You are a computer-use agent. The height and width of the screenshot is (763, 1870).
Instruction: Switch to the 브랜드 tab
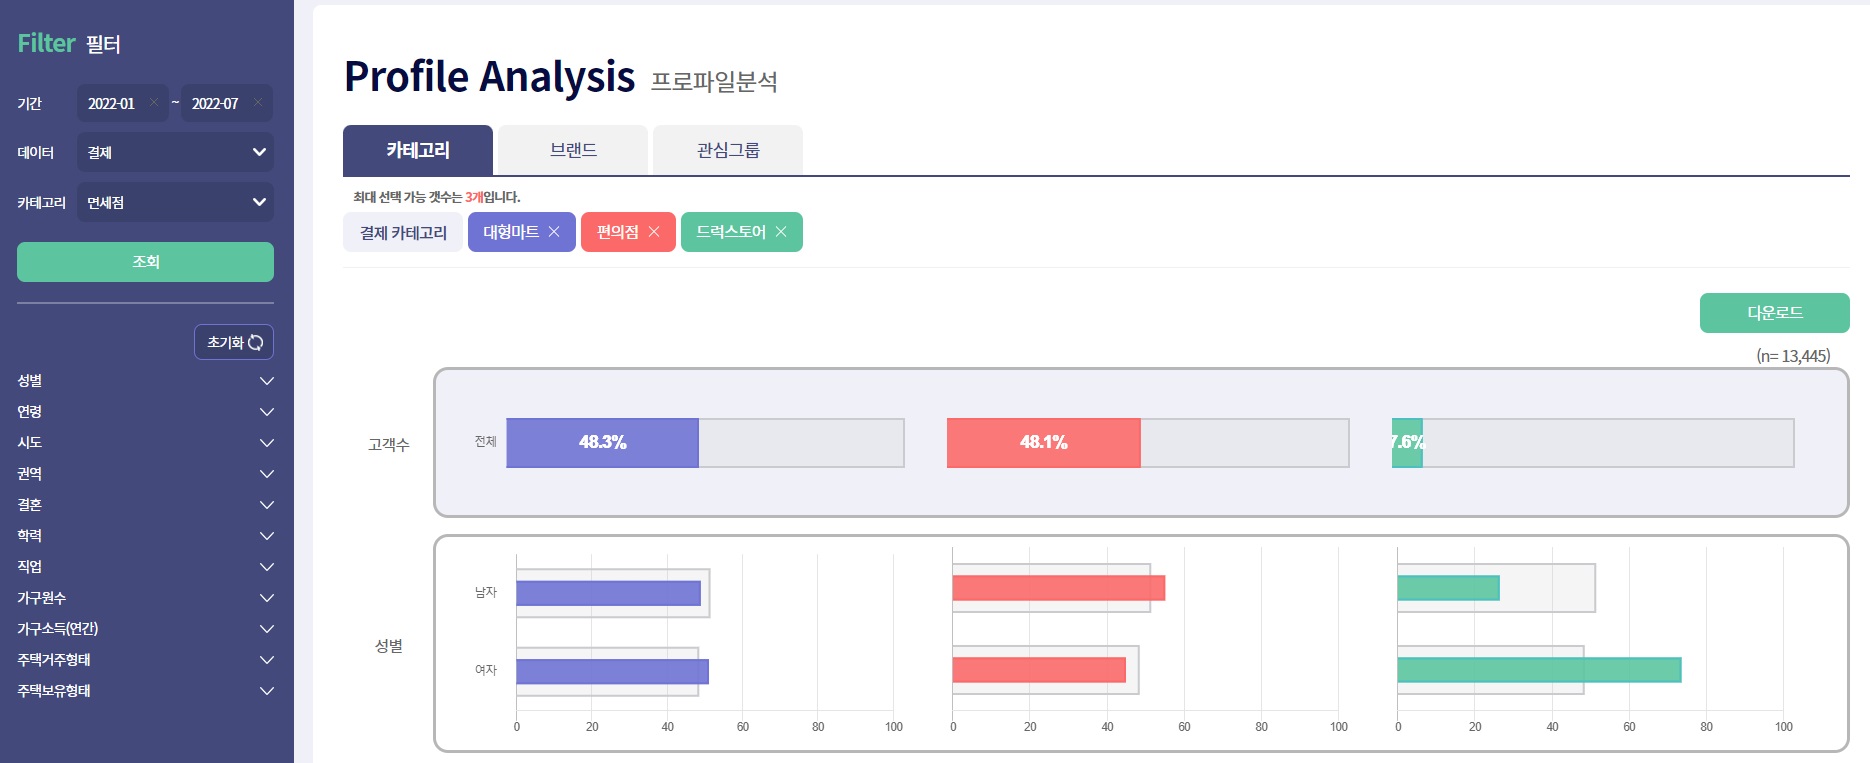573,150
